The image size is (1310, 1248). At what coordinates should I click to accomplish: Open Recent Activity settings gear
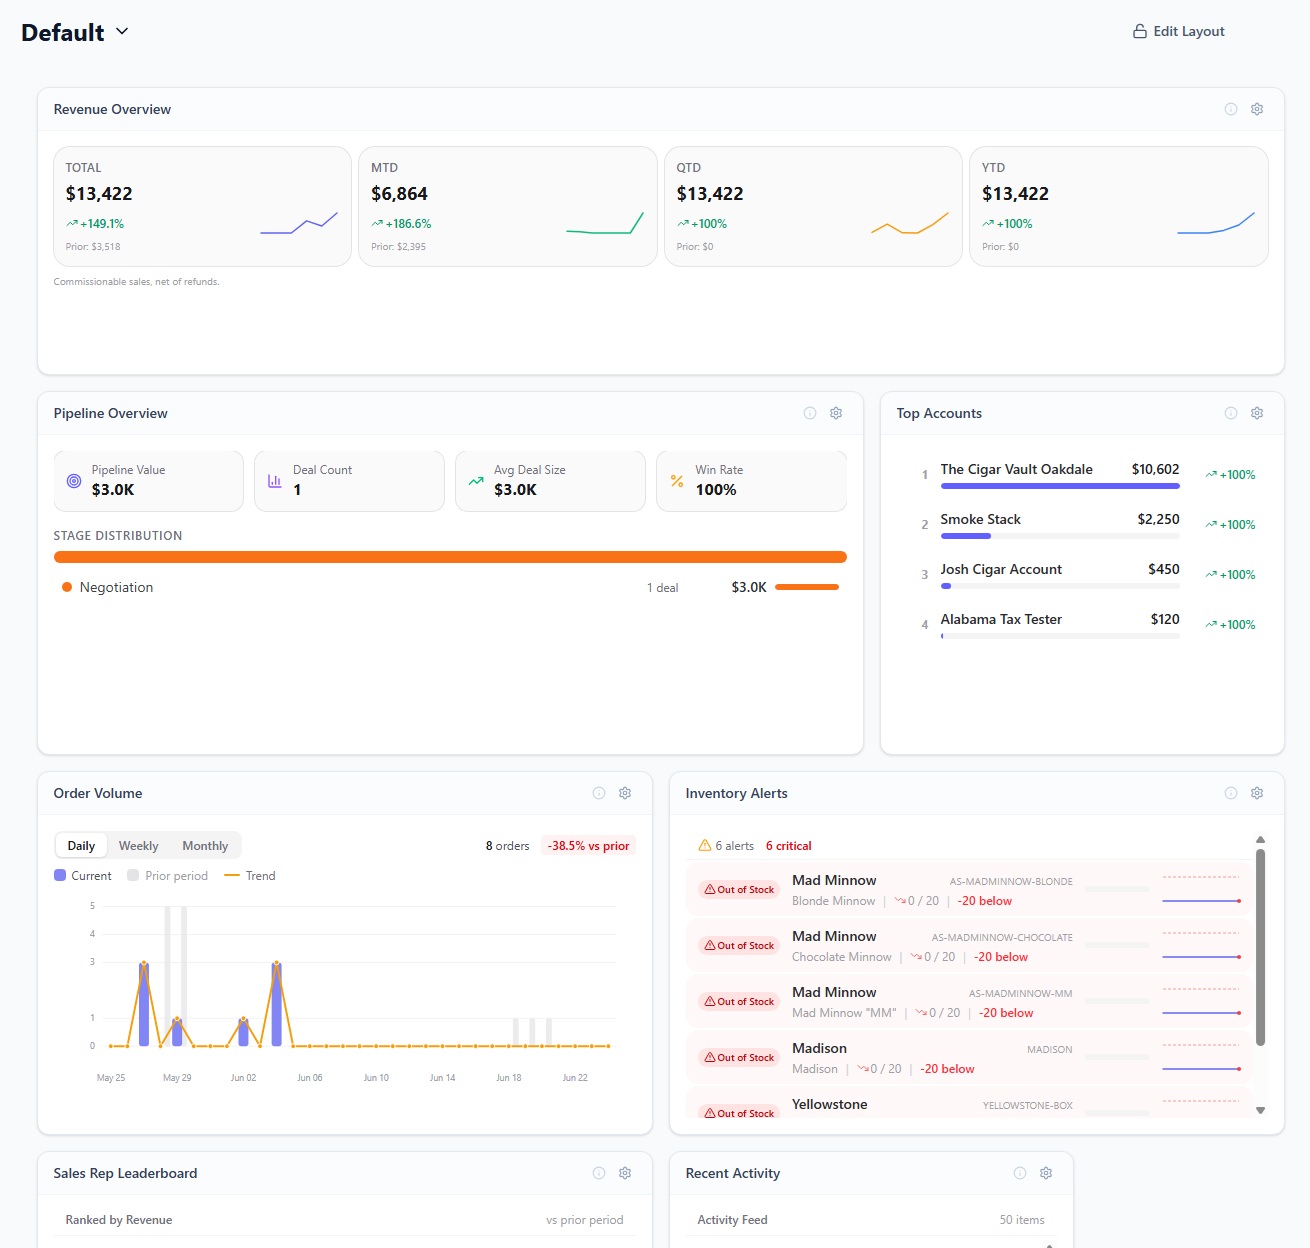[x=1046, y=1173]
